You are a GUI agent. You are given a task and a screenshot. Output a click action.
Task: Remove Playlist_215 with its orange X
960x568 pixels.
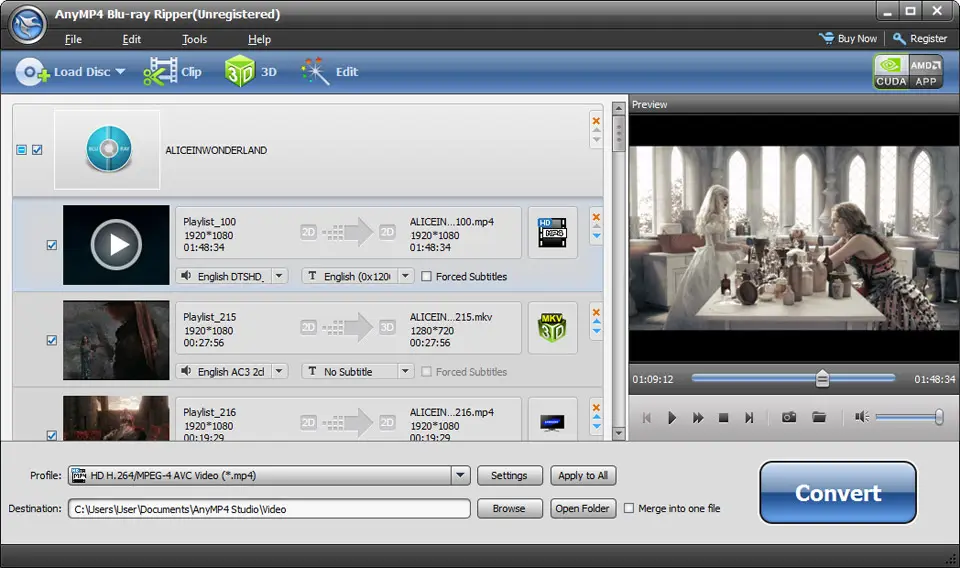[596, 312]
